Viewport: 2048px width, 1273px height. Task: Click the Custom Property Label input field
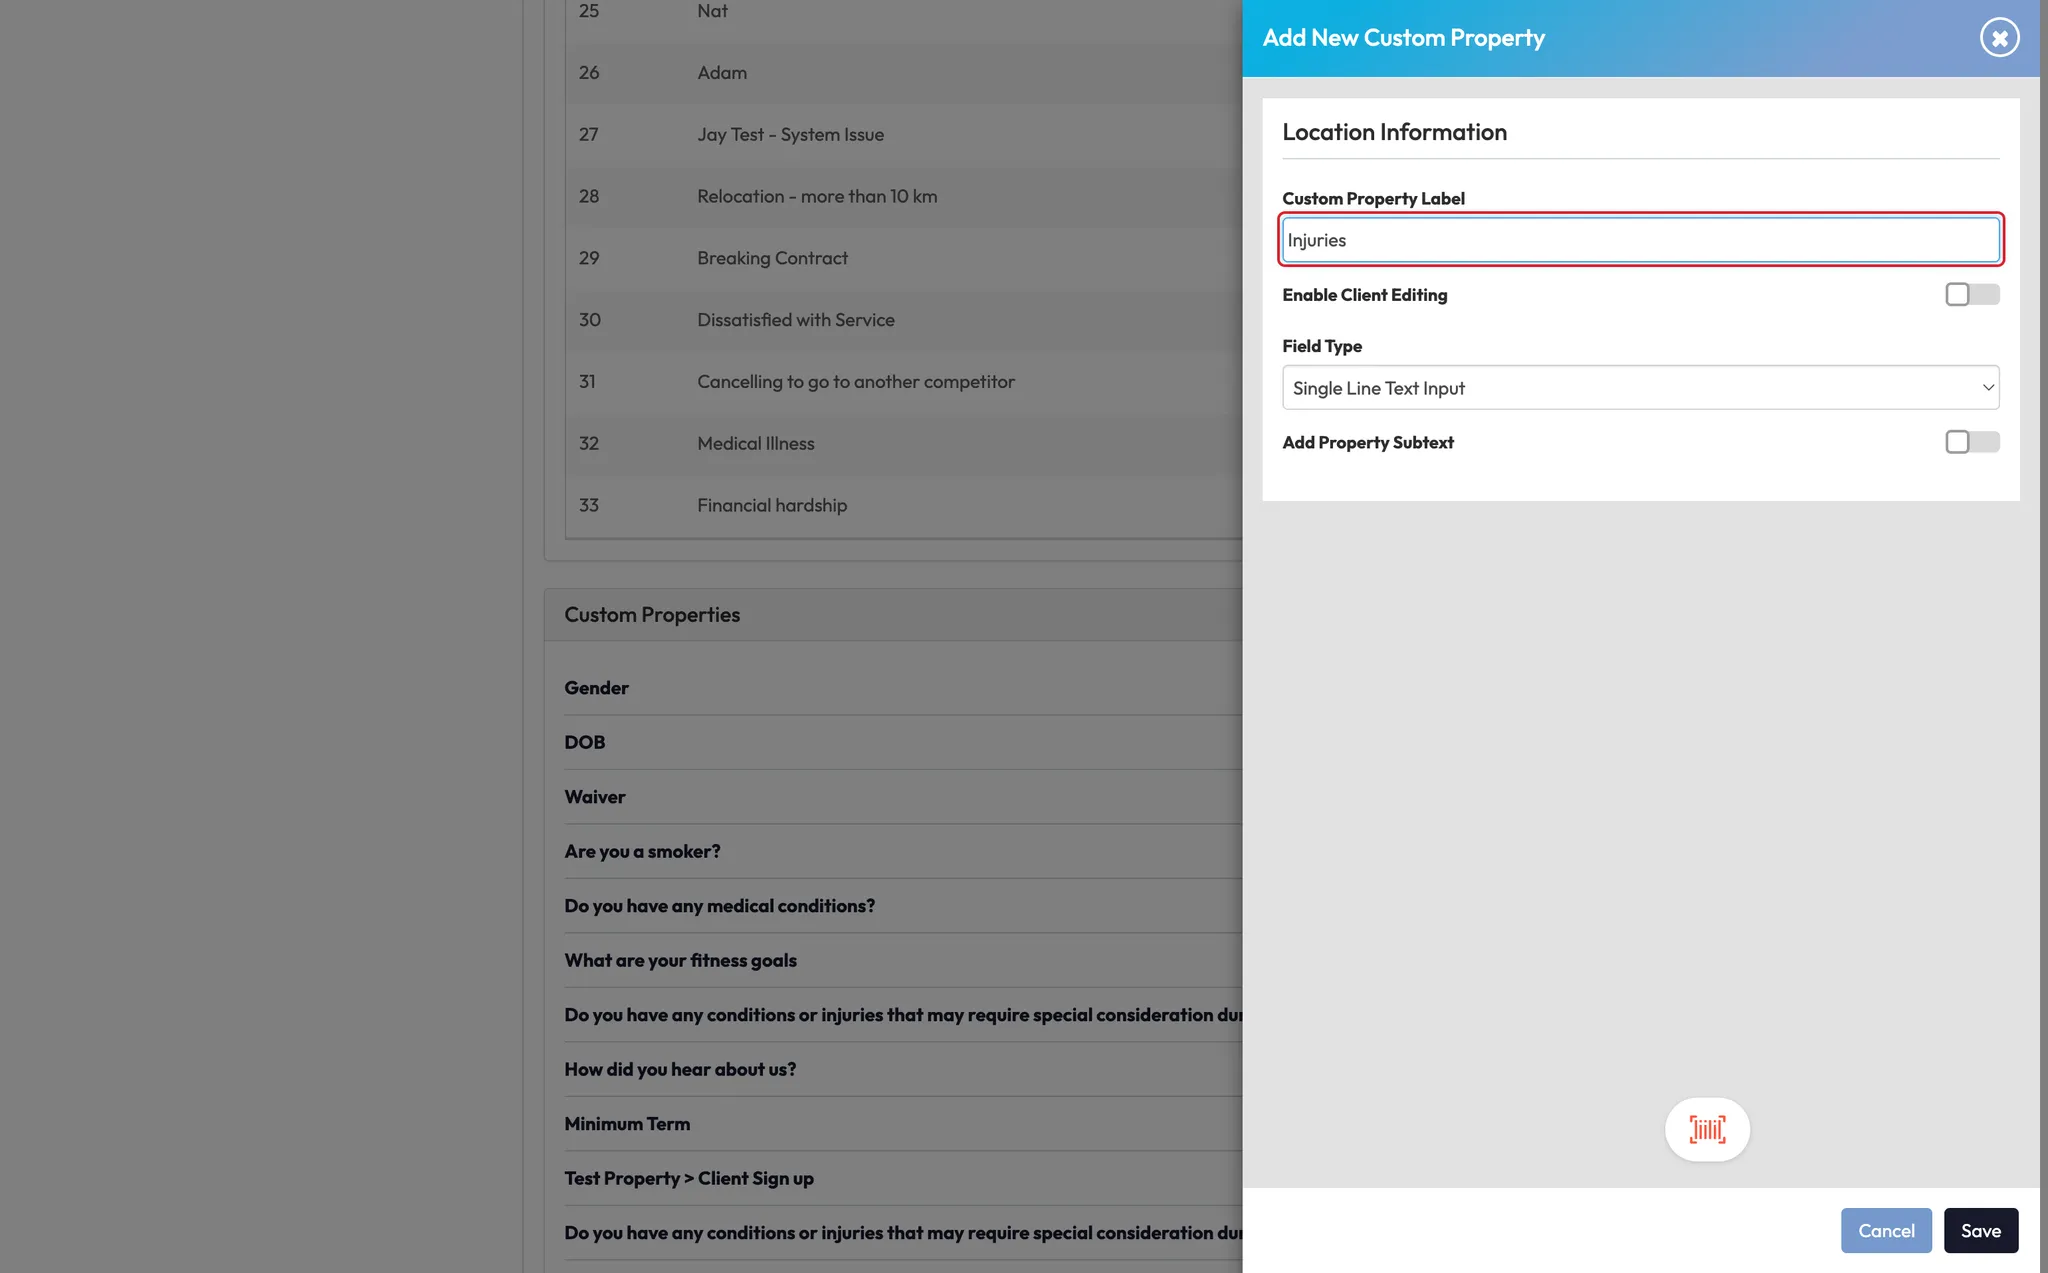(x=1639, y=240)
